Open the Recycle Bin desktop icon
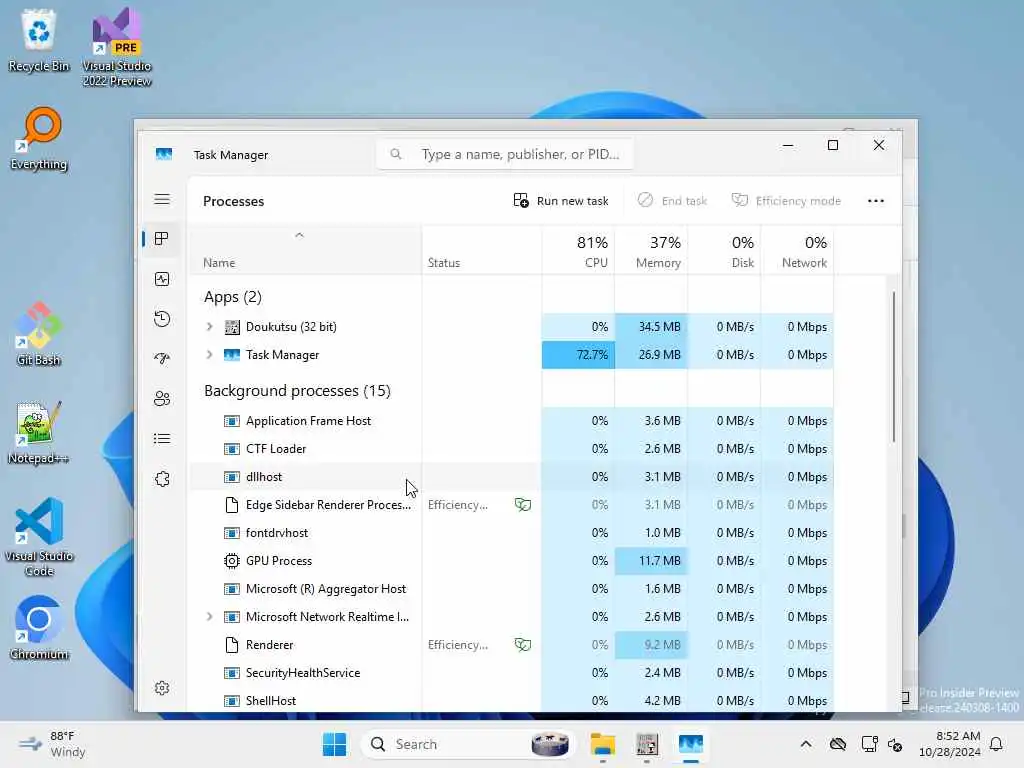1024x768 pixels. coord(39,39)
